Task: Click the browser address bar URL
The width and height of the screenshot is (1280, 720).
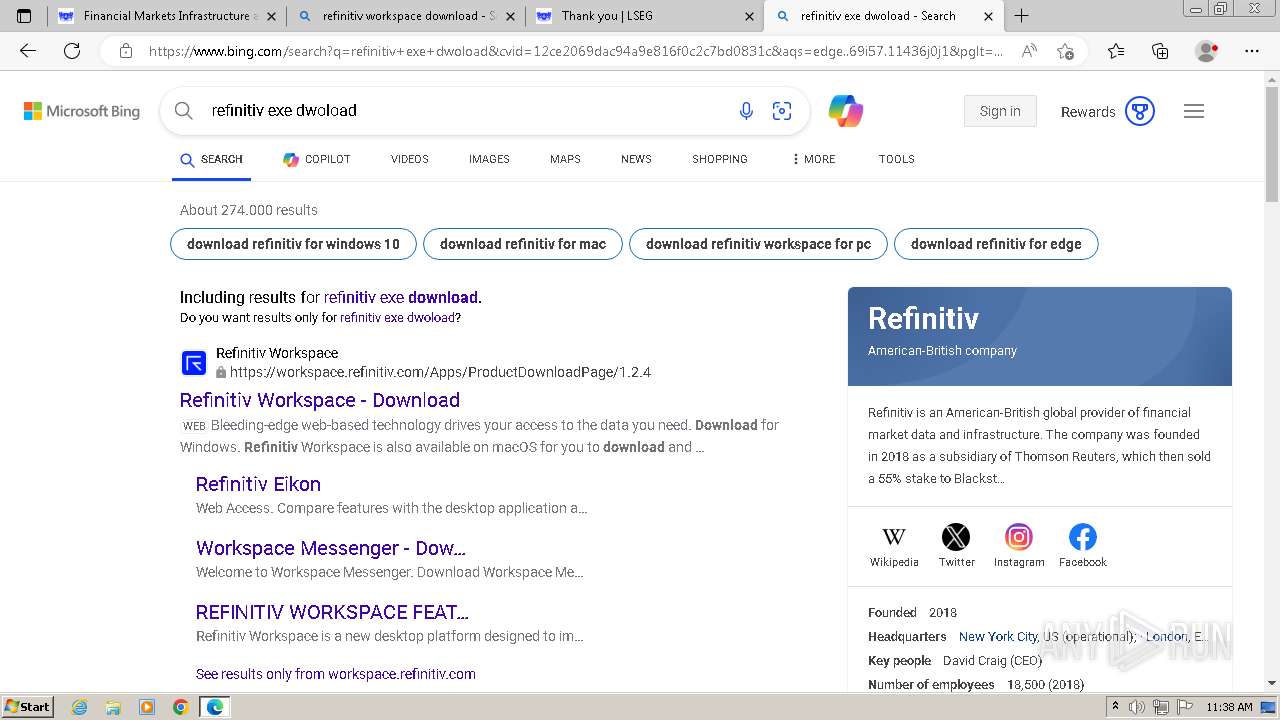Action: (575, 51)
